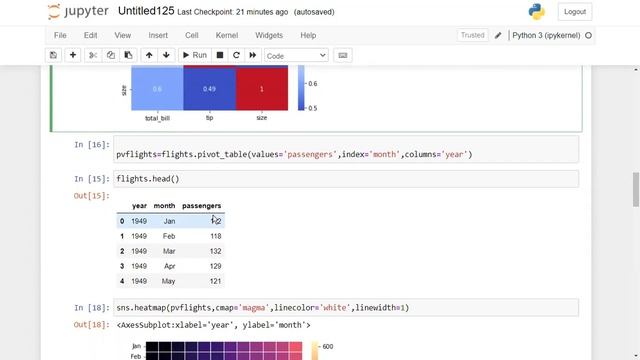Click the Trusted notebook button
This screenshot has width=640, height=360.
472,36
